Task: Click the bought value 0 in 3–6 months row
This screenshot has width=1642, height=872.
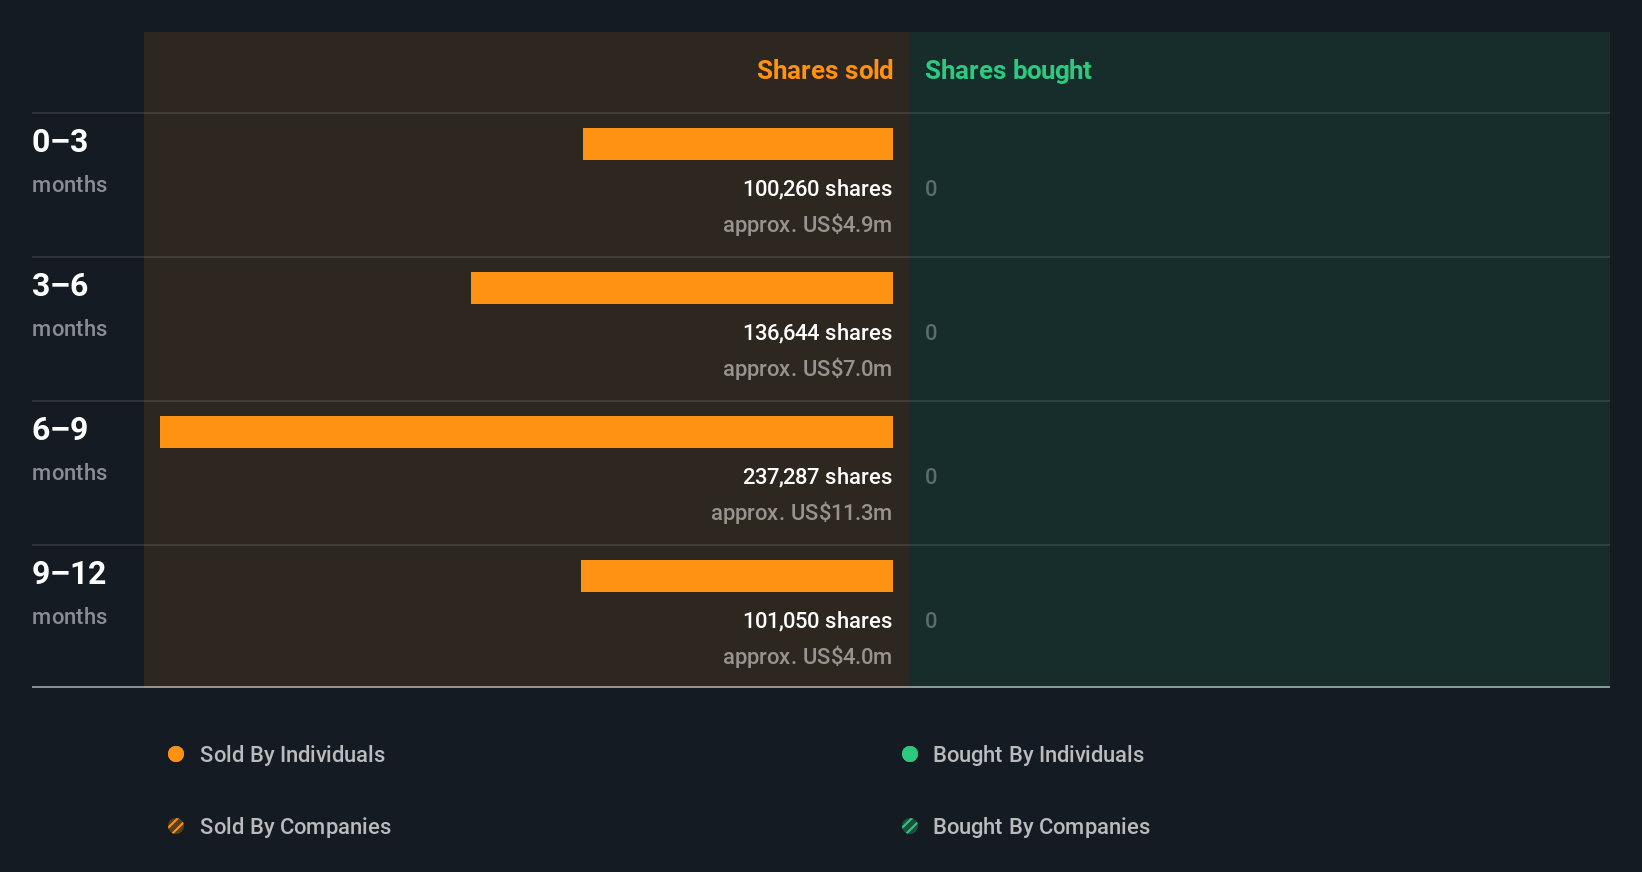Action: (x=931, y=332)
